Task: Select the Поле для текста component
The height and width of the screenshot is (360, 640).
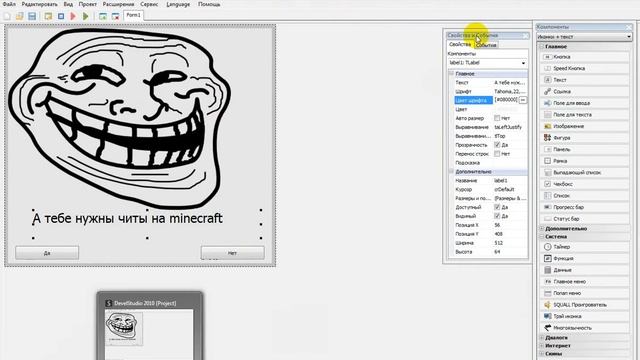Action: click(x=584, y=115)
